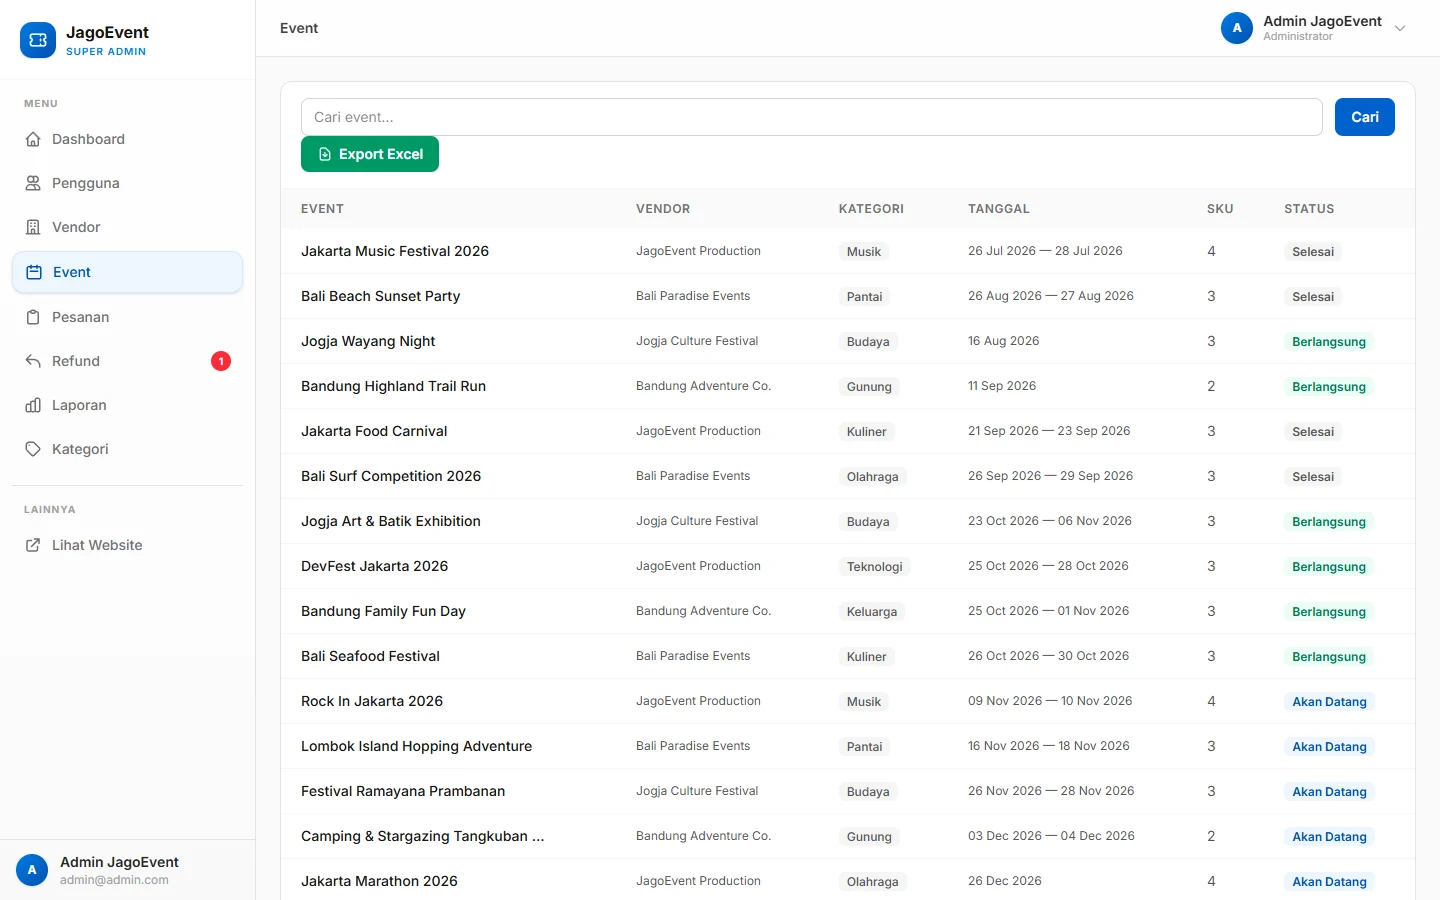This screenshot has width=1440, height=900.
Task: Focus the Cari event search field
Action: point(812,117)
